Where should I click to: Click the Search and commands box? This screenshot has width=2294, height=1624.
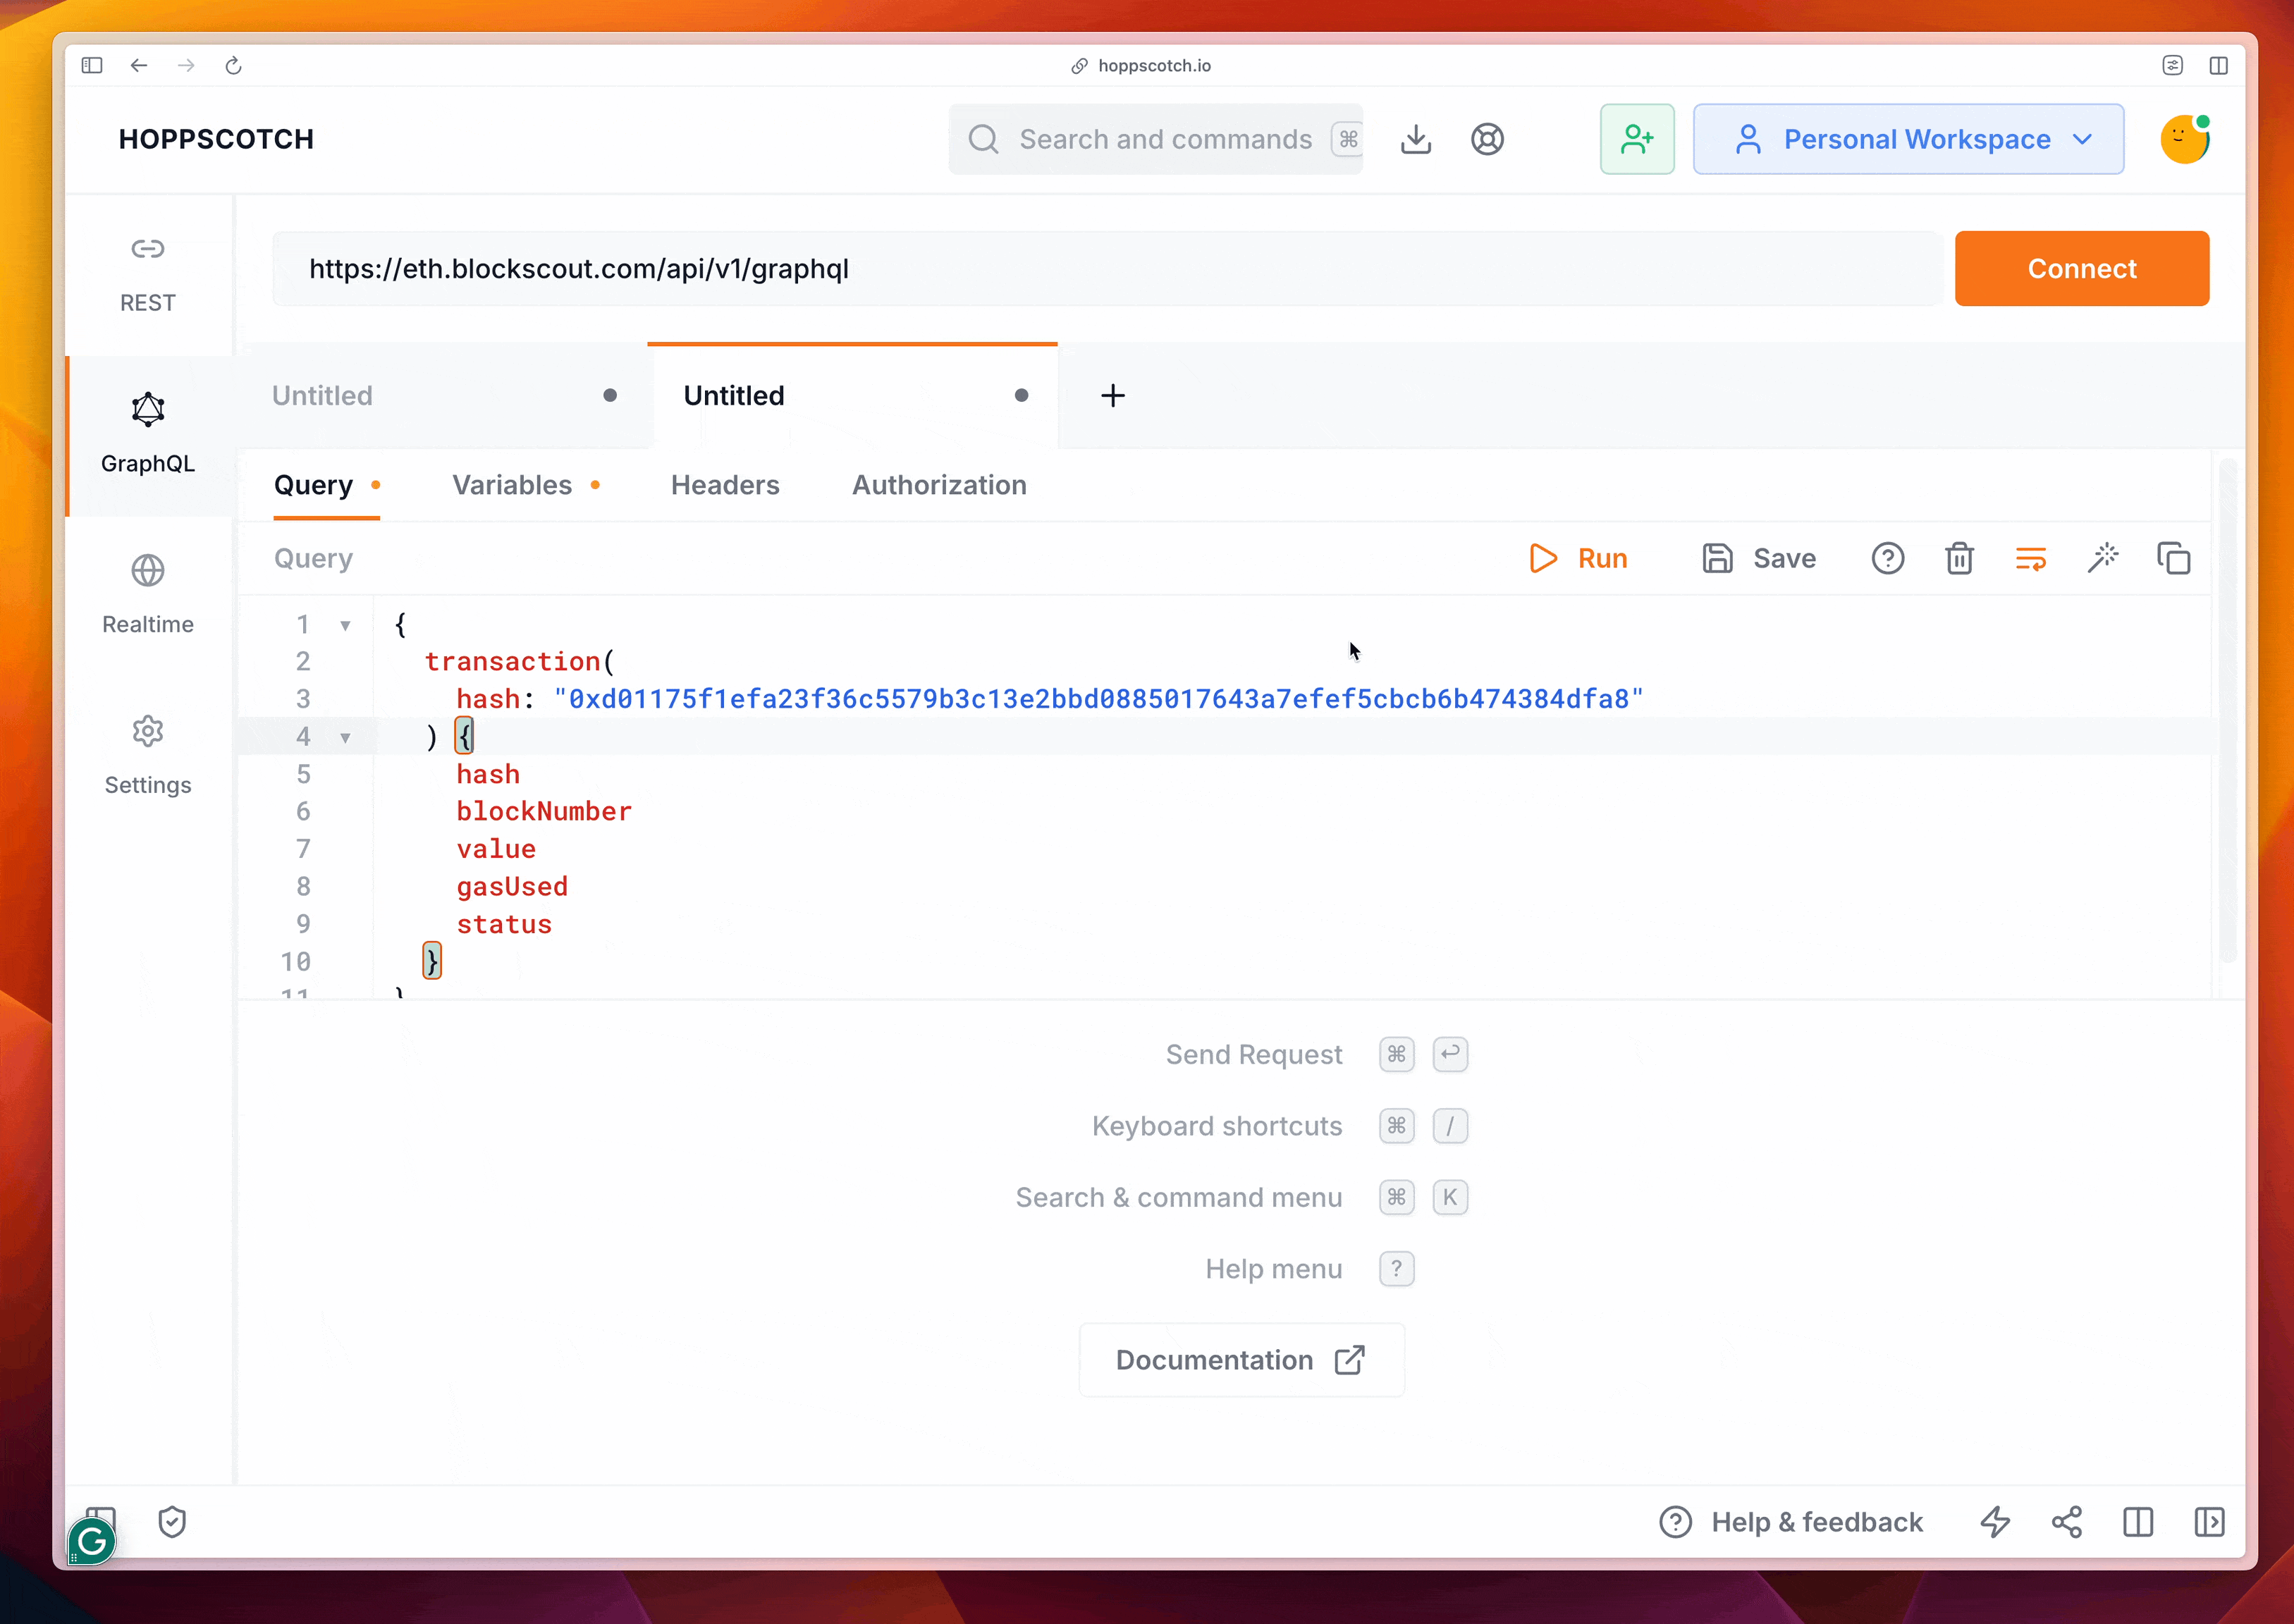pos(1155,139)
